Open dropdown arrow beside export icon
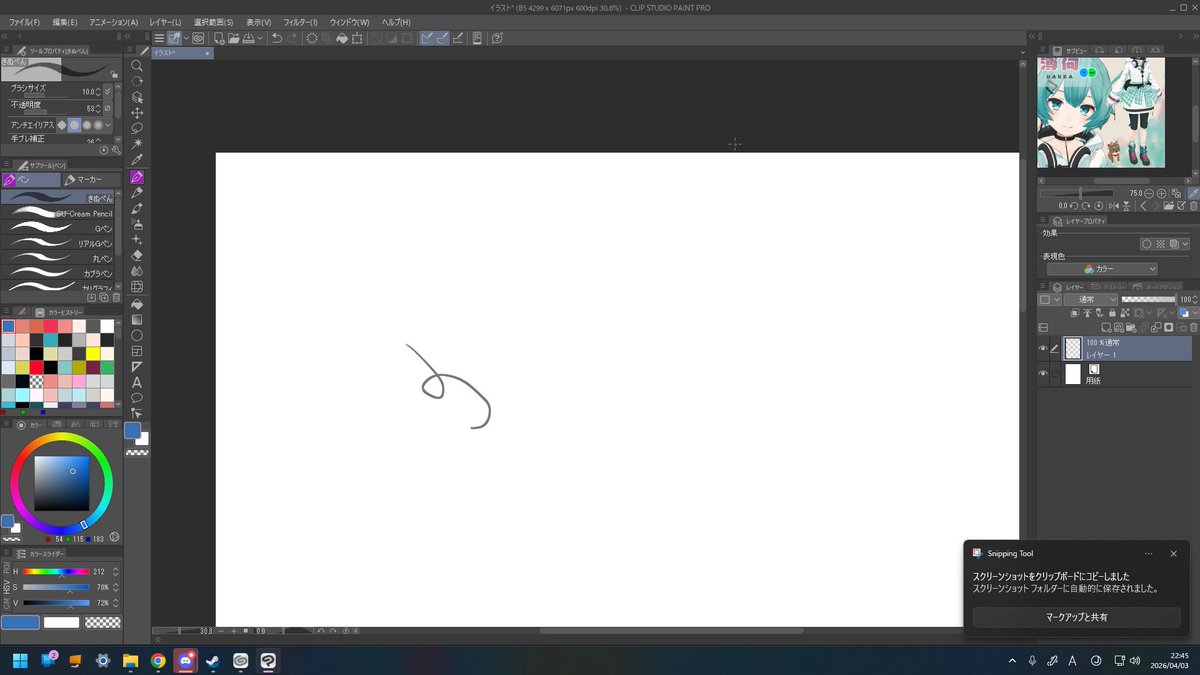This screenshot has width=1200, height=675. click(x=261, y=38)
